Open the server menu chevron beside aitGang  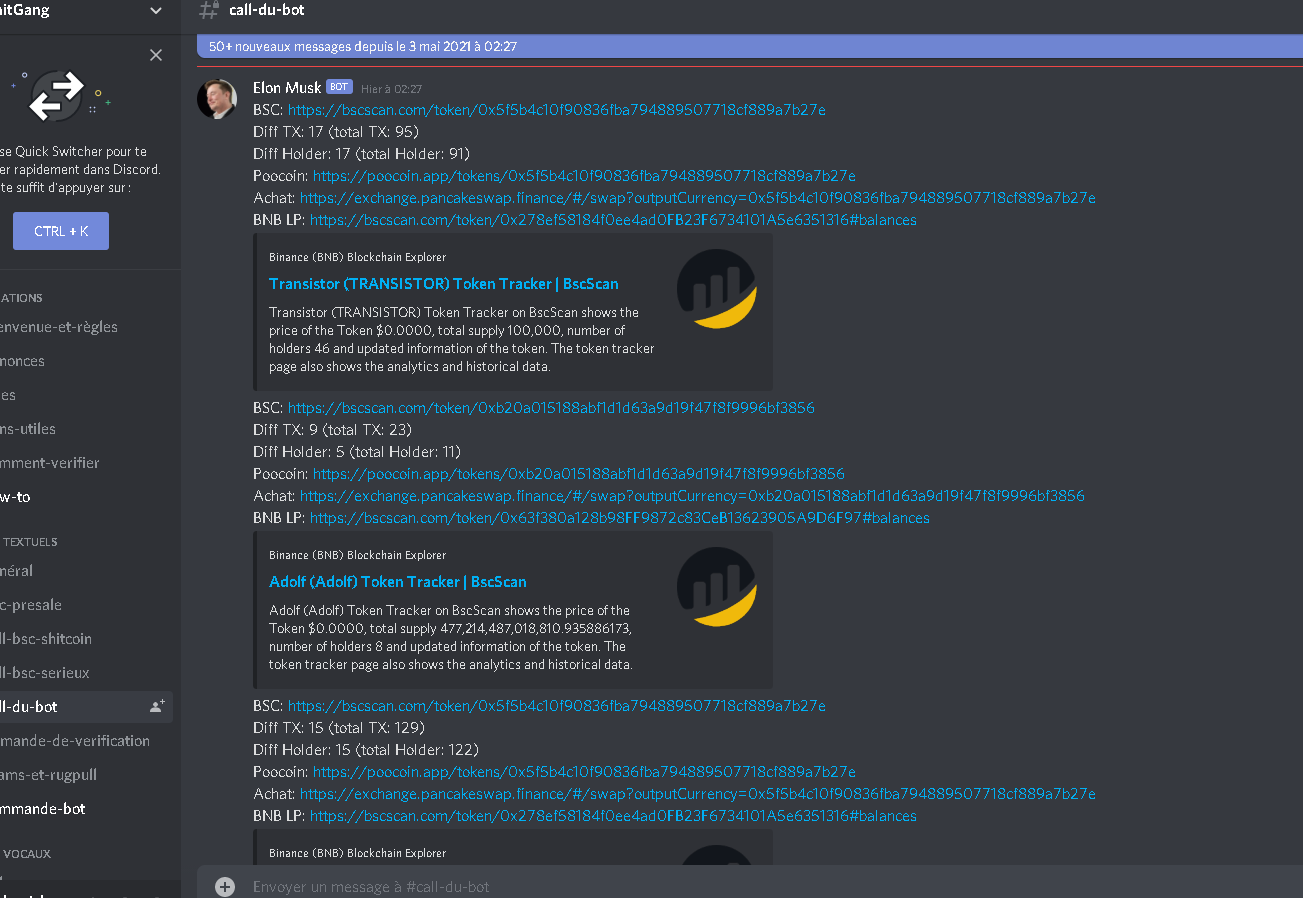pos(155,11)
